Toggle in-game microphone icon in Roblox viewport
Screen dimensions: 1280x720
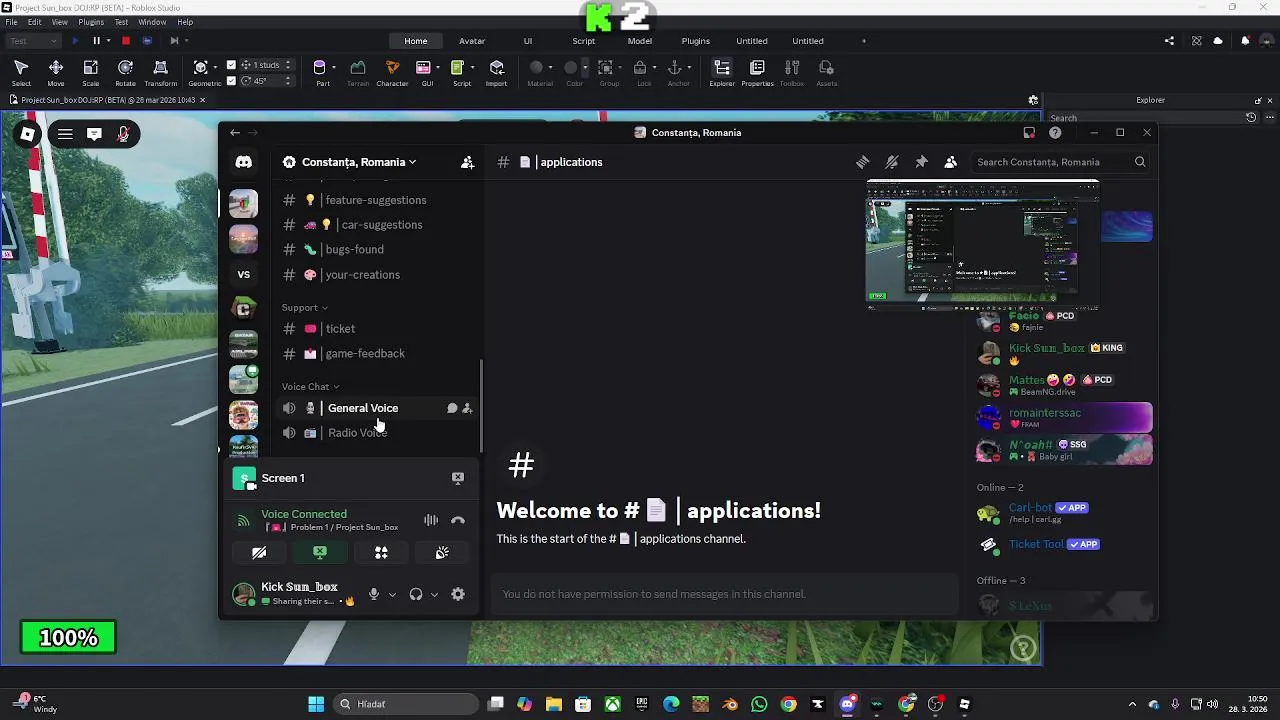[x=123, y=134]
